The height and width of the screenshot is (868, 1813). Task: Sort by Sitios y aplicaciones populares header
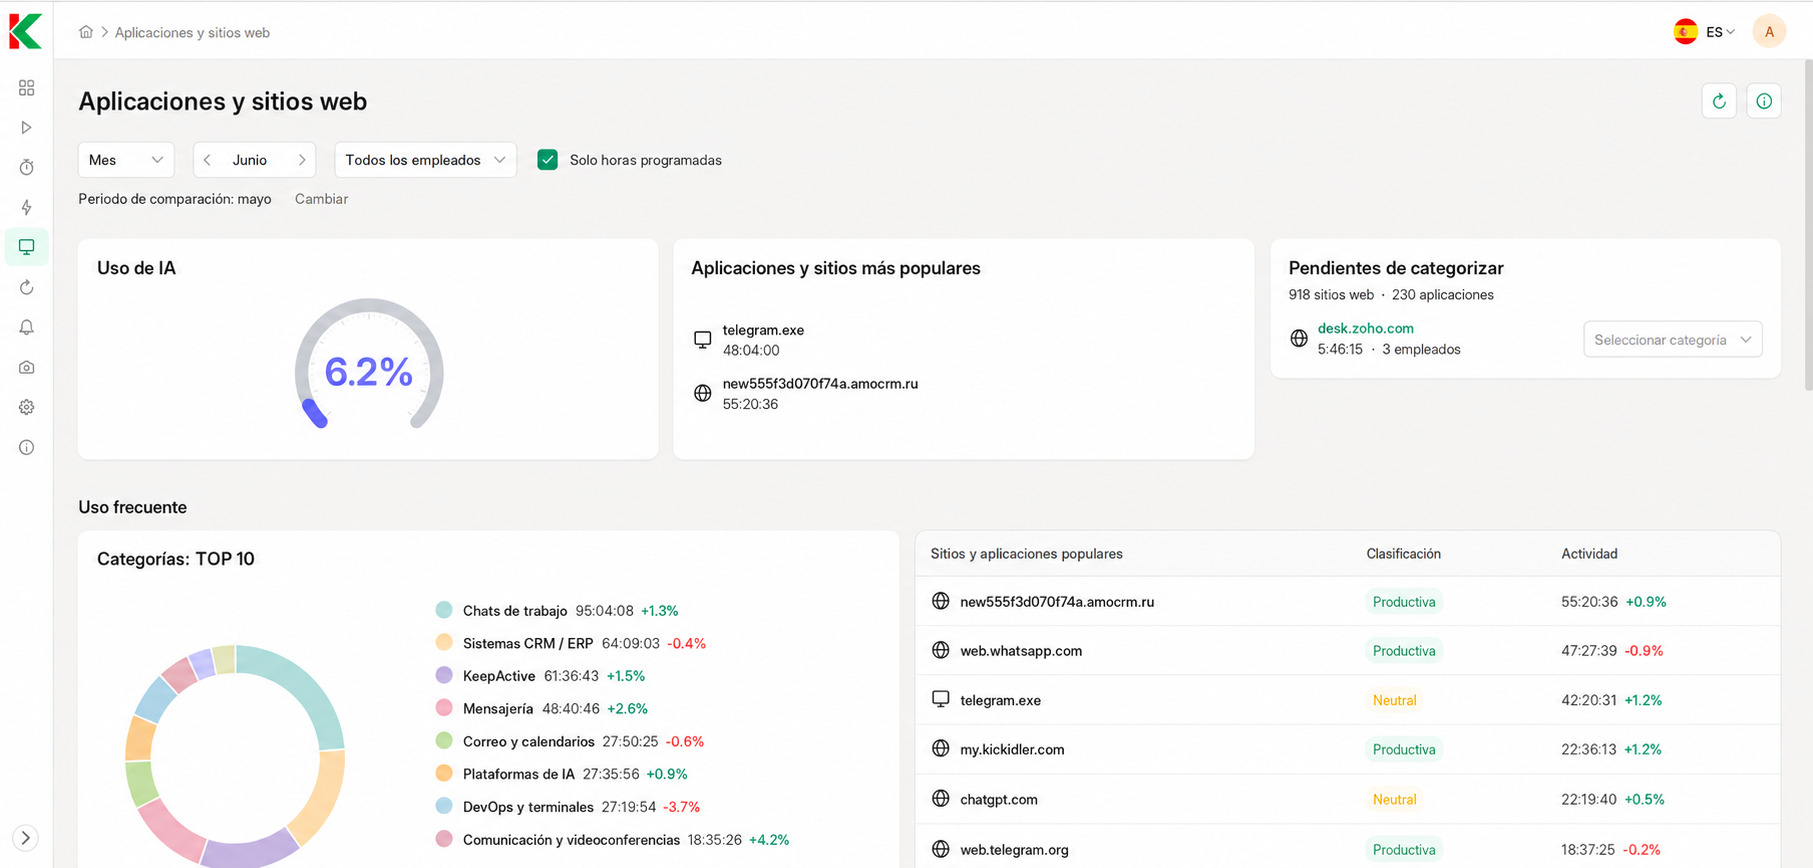pyautogui.click(x=1026, y=554)
